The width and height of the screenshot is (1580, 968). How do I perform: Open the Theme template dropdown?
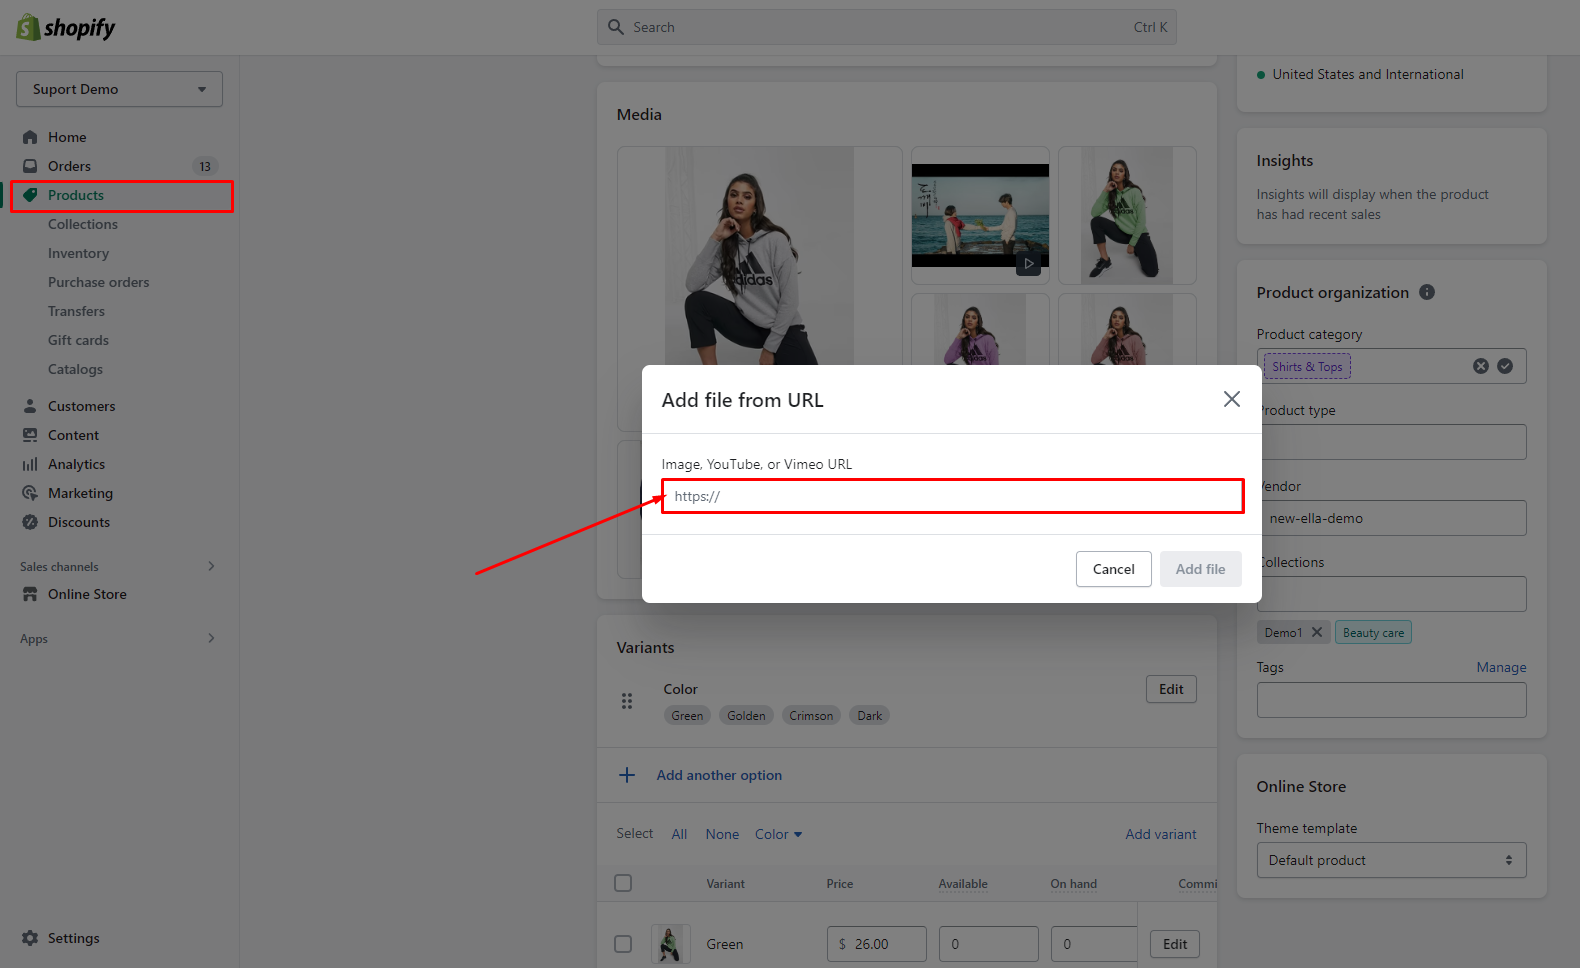coord(1391,860)
